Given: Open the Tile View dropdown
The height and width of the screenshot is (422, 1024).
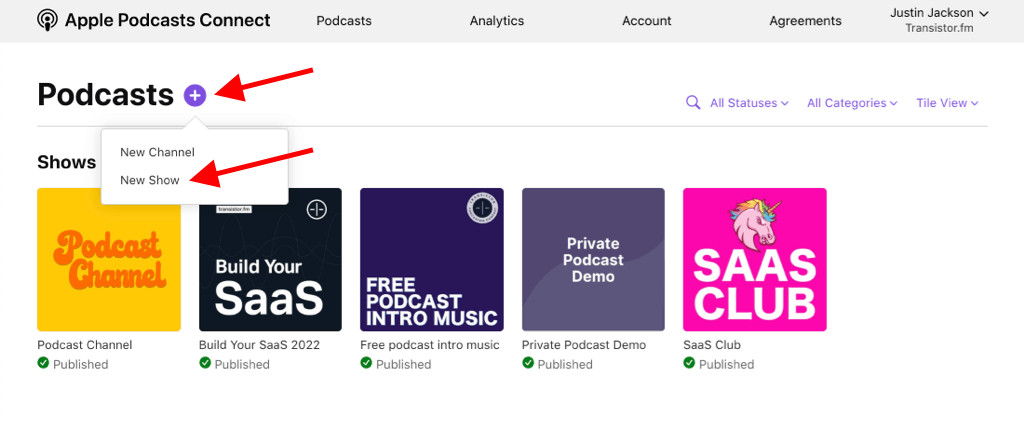Looking at the screenshot, I should point(946,103).
